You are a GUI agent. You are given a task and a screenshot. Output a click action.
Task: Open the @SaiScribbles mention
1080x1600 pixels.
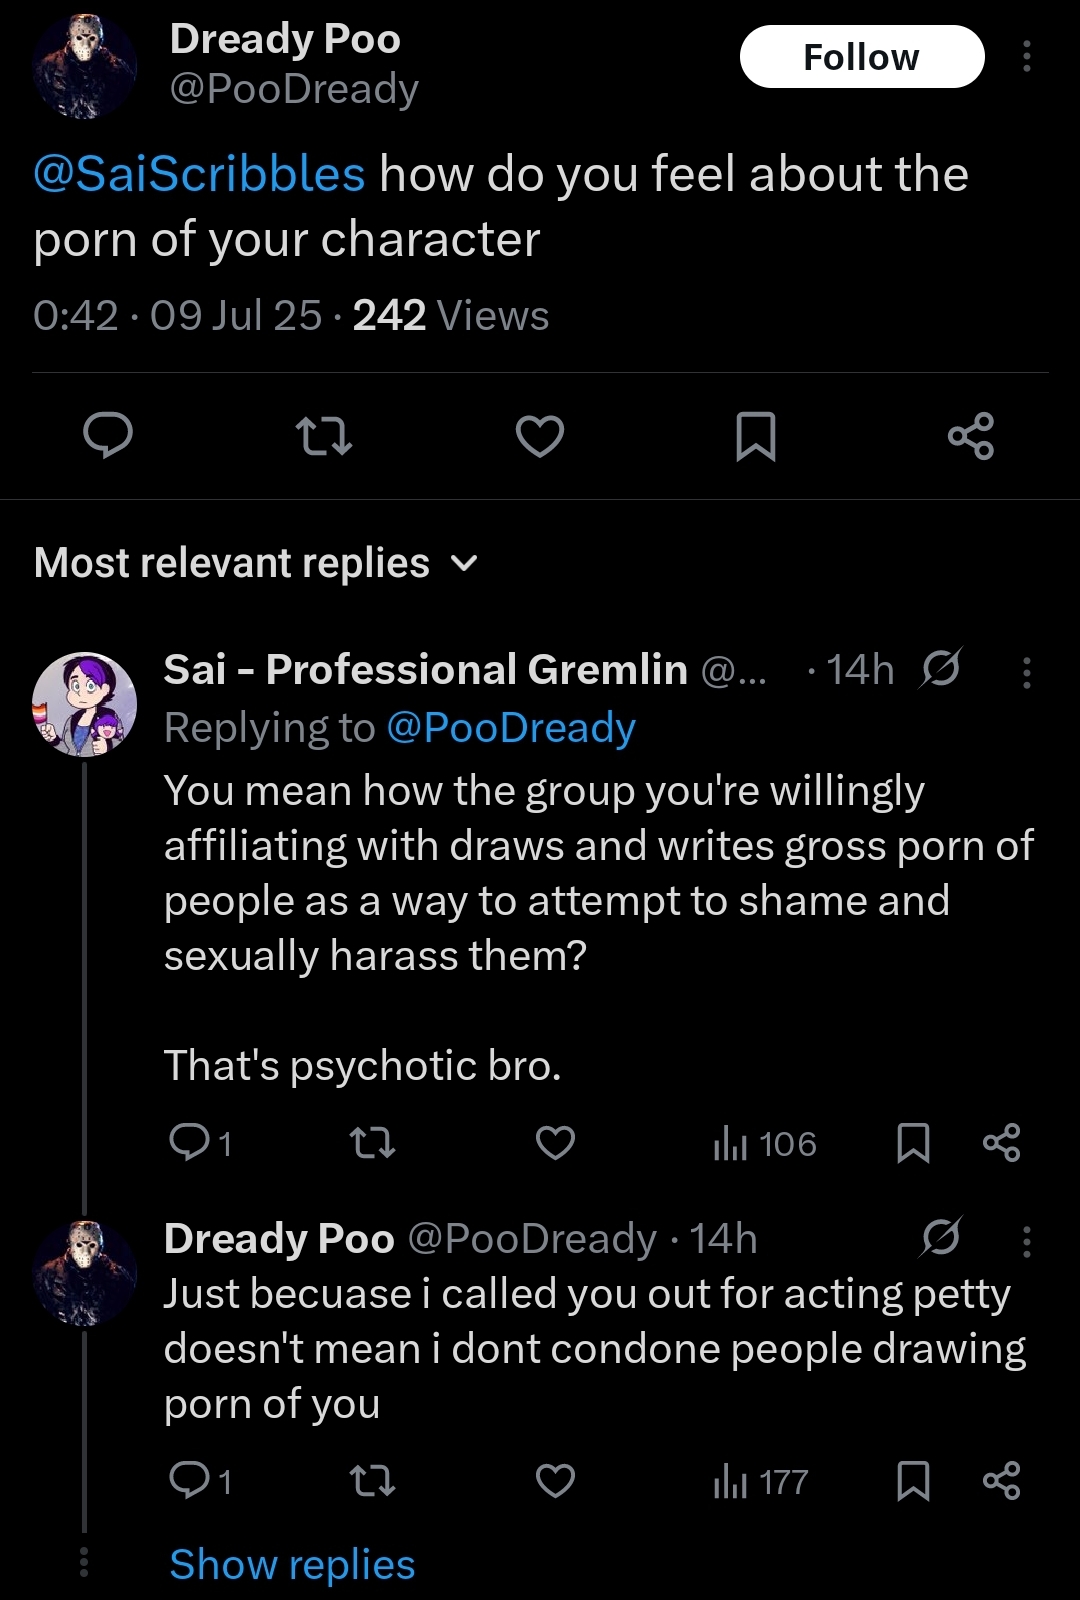coord(199,174)
